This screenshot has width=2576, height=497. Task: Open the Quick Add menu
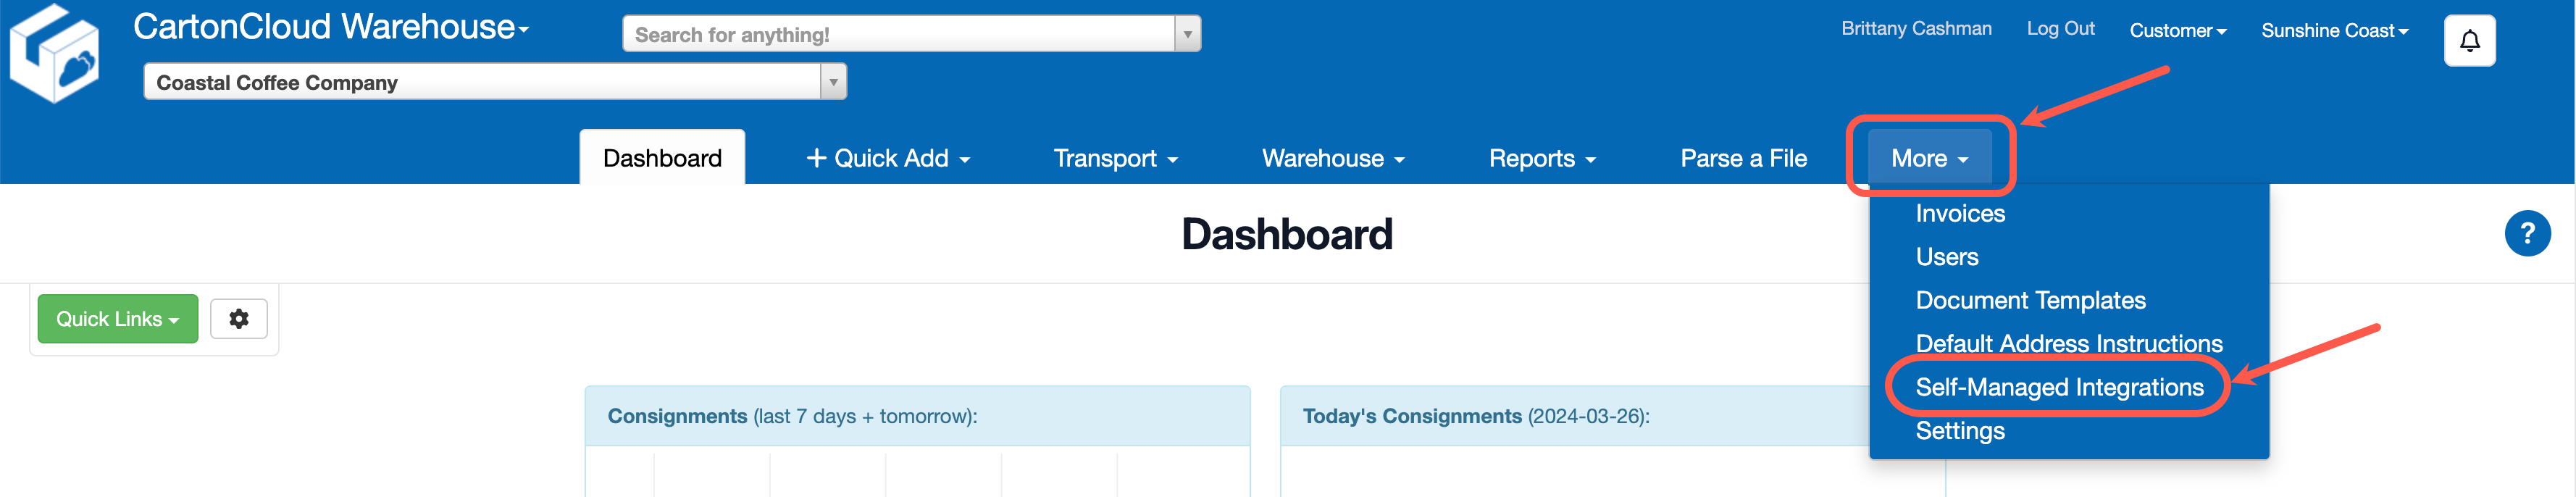888,158
